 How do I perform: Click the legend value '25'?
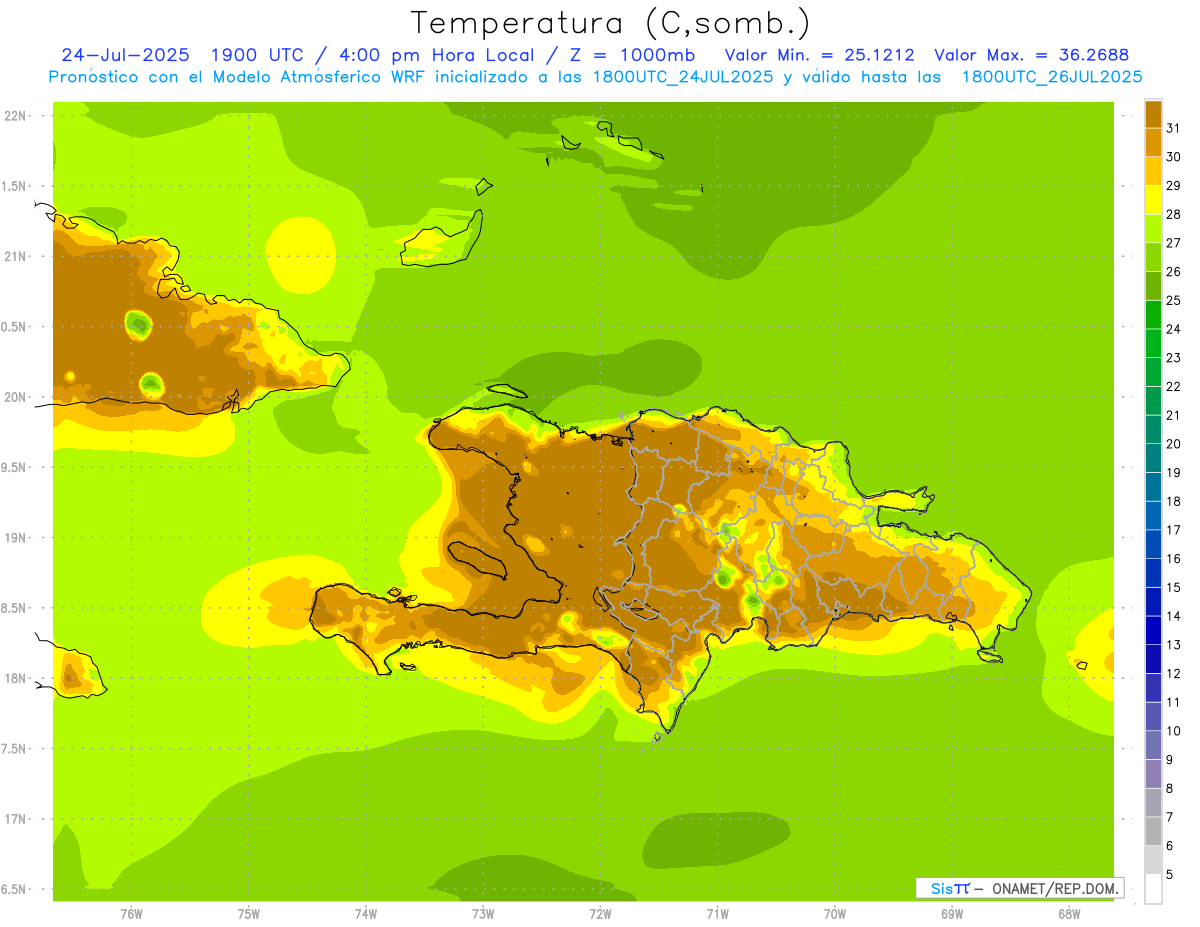1173,300
